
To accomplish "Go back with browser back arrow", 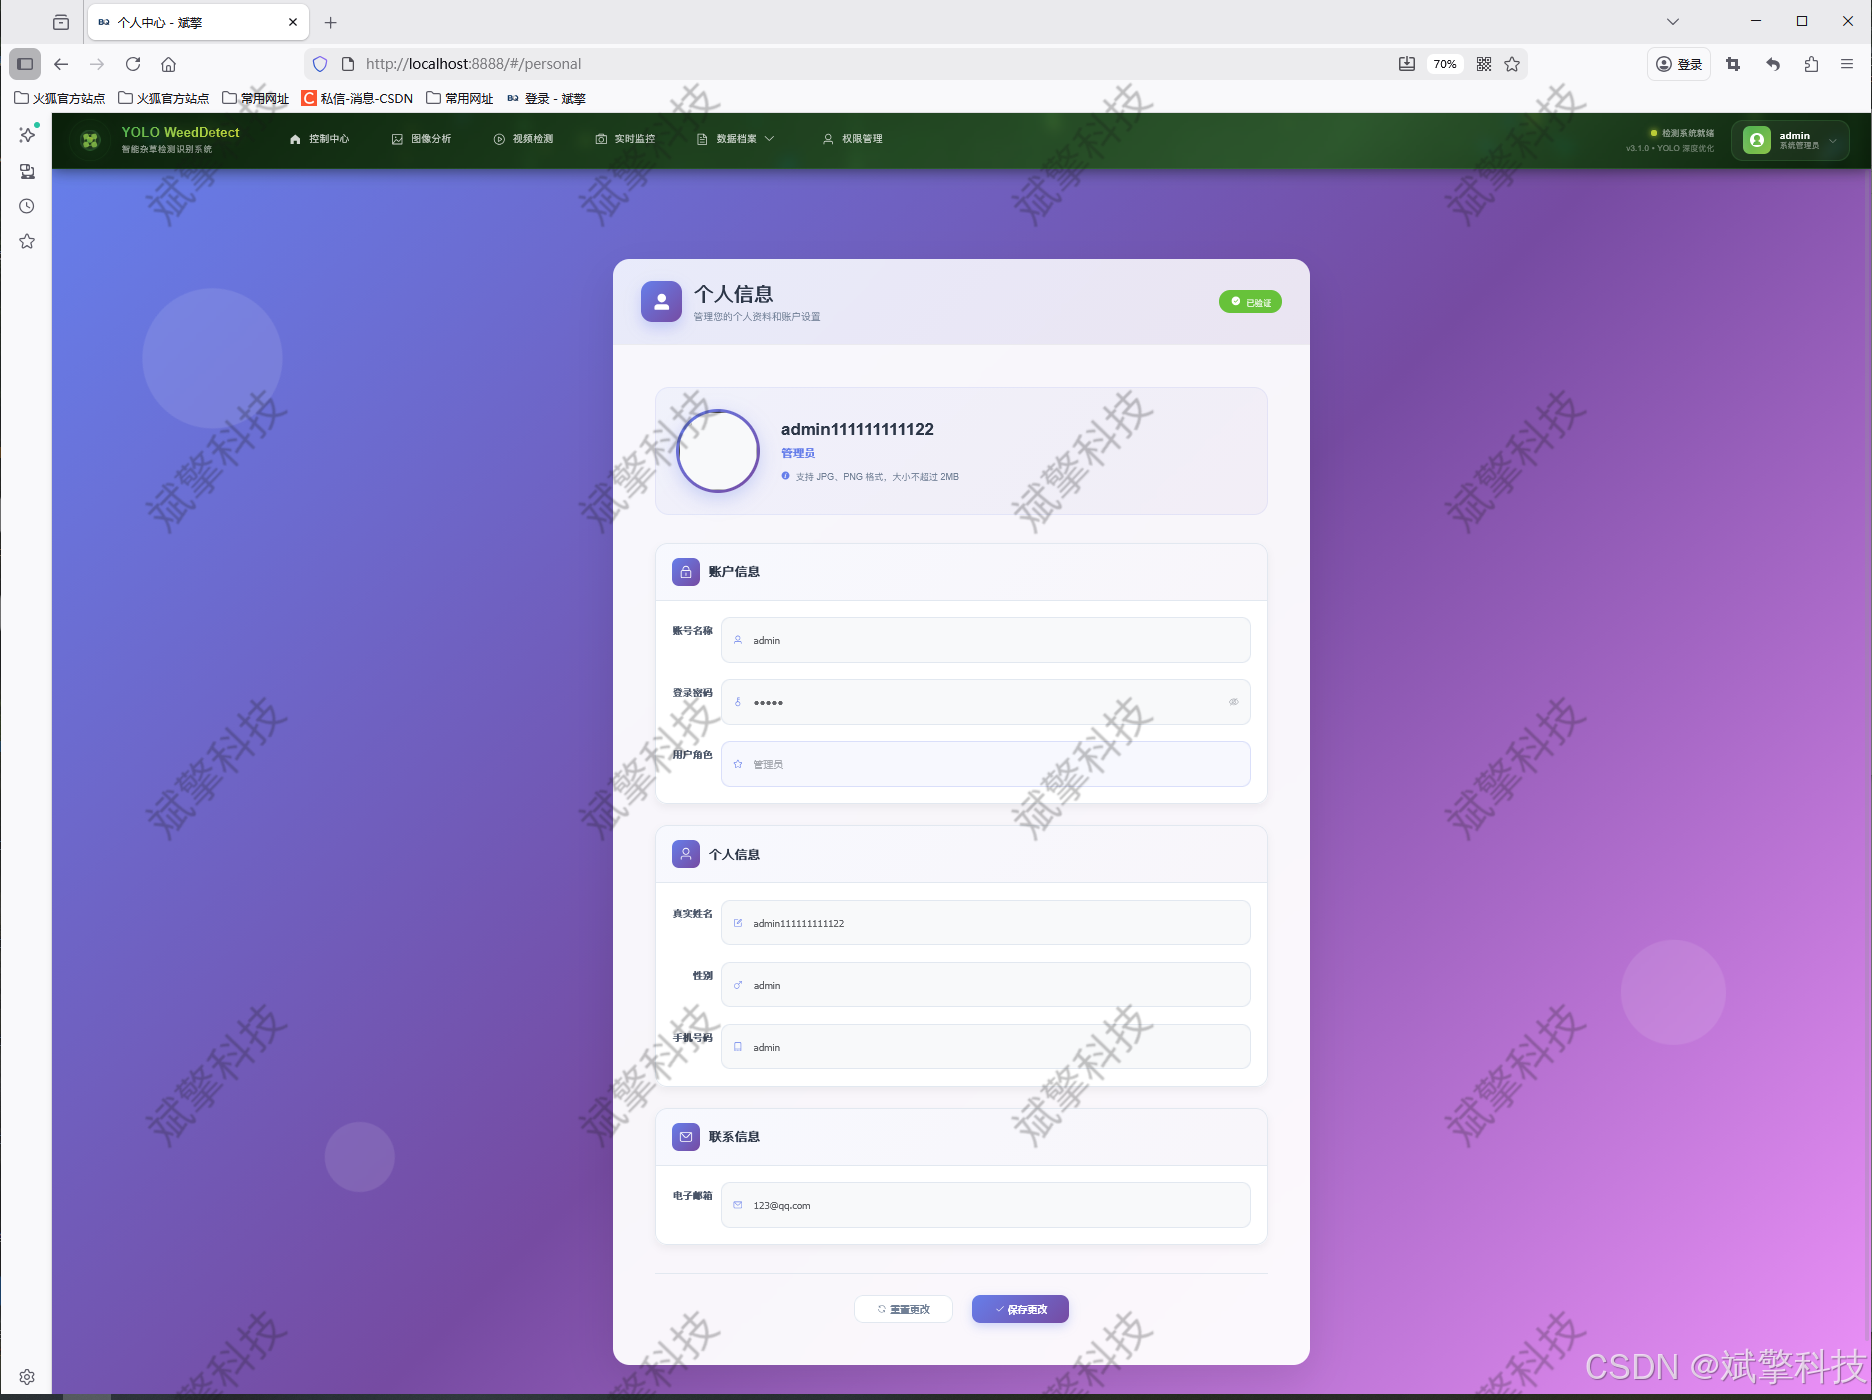I will [x=61, y=64].
